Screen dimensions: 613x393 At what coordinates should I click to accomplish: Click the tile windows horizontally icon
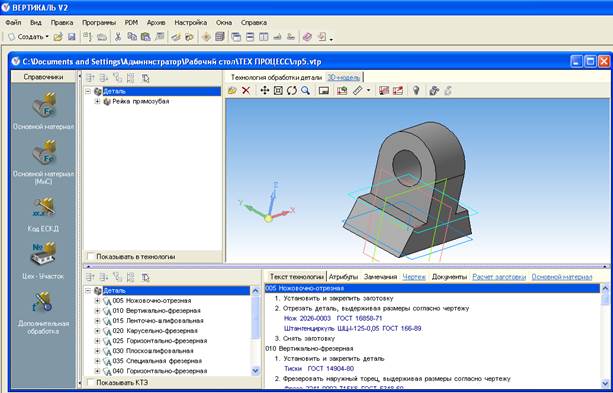[x=250, y=37]
